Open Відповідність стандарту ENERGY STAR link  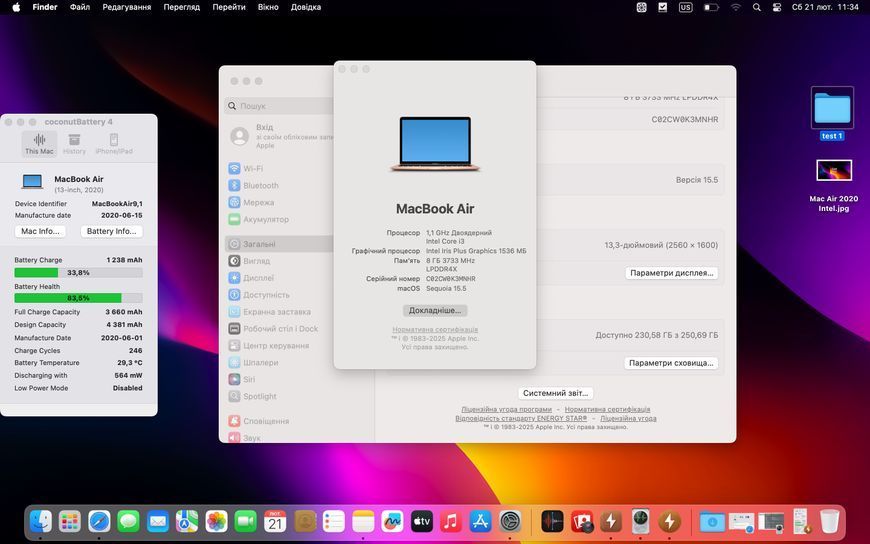[521, 418]
